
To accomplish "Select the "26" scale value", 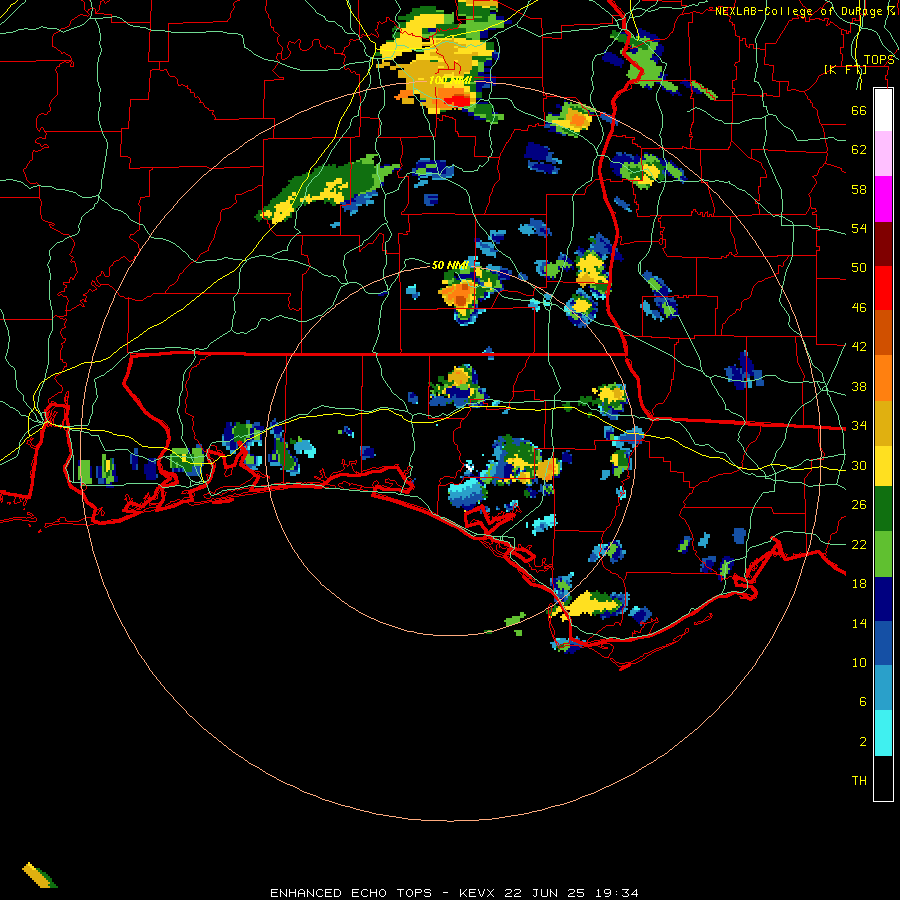I will [x=859, y=505].
